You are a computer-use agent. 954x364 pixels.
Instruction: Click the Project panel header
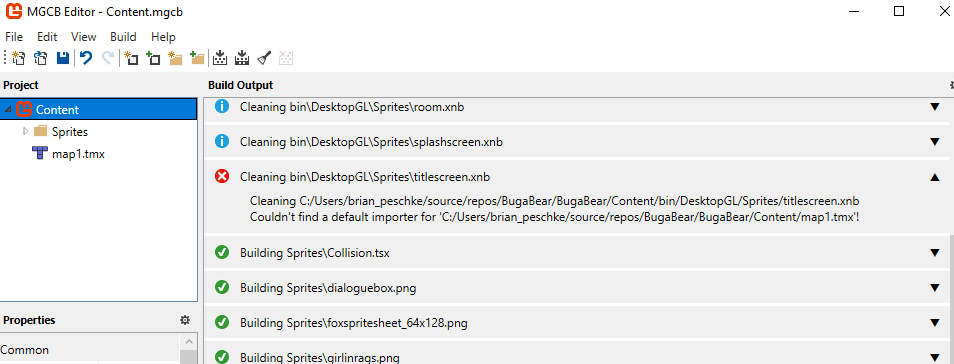[x=21, y=85]
